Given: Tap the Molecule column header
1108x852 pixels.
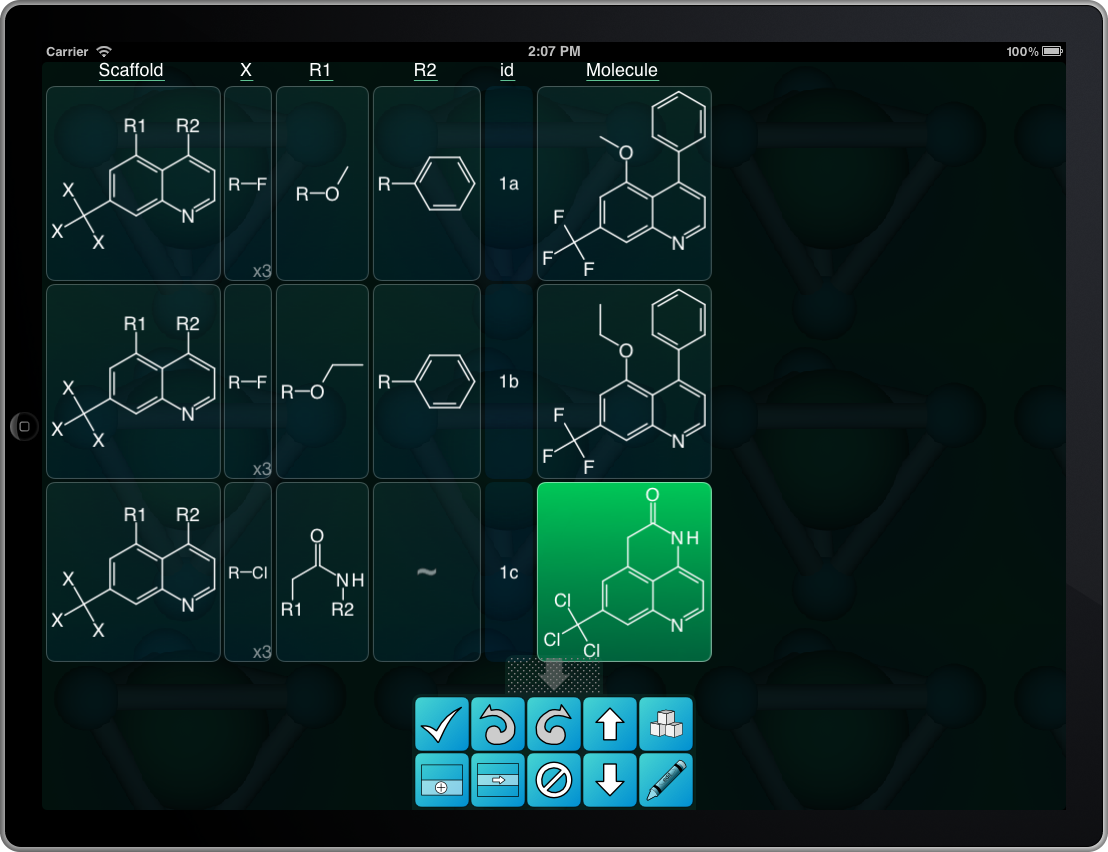Looking at the screenshot, I should (622, 70).
